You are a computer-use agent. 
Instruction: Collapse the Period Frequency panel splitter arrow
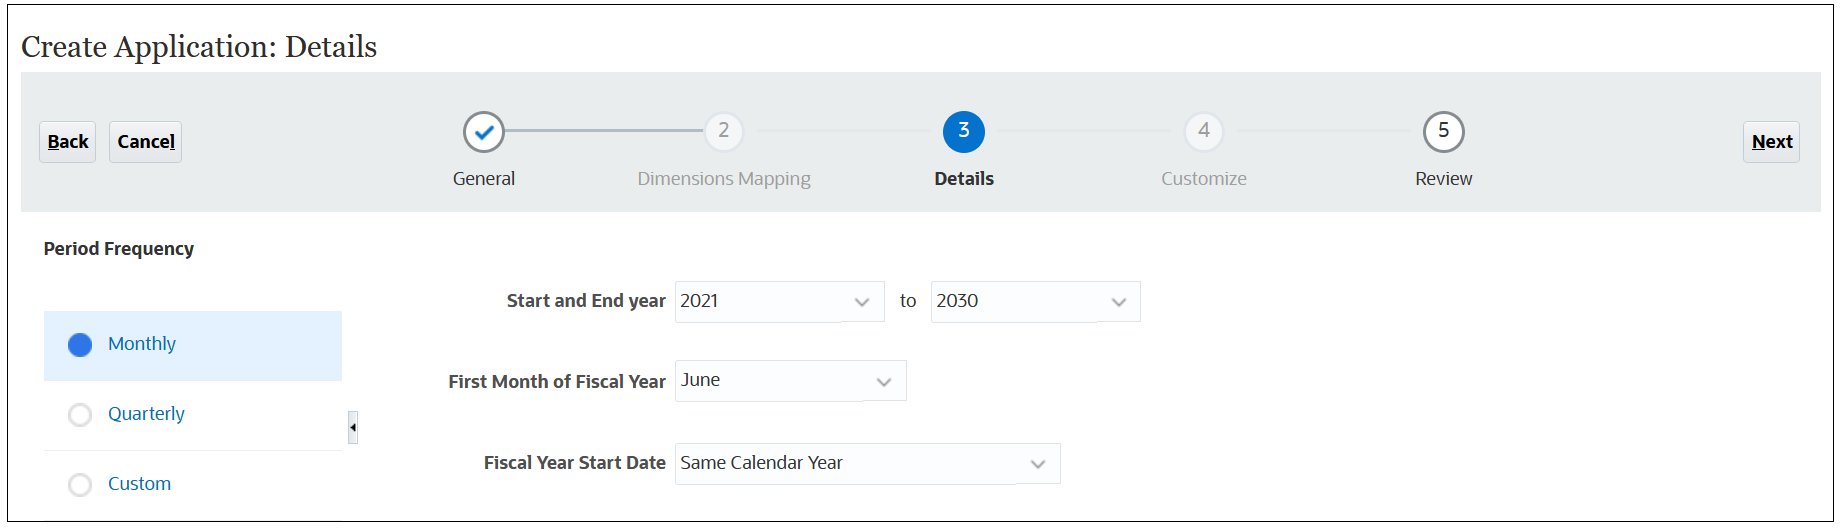(353, 427)
